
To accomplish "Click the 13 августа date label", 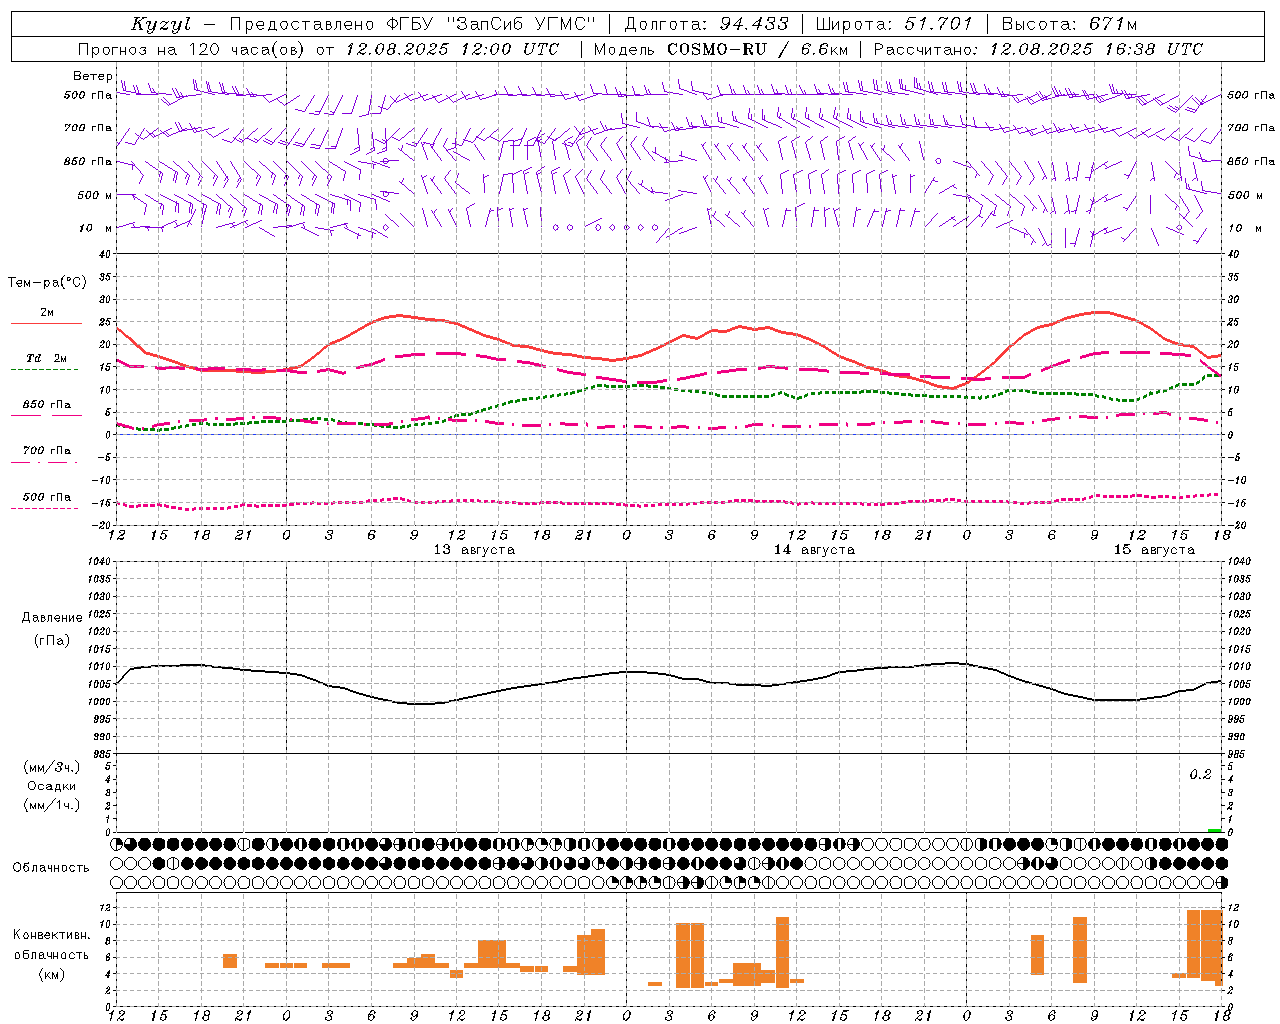I will coord(475,550).
